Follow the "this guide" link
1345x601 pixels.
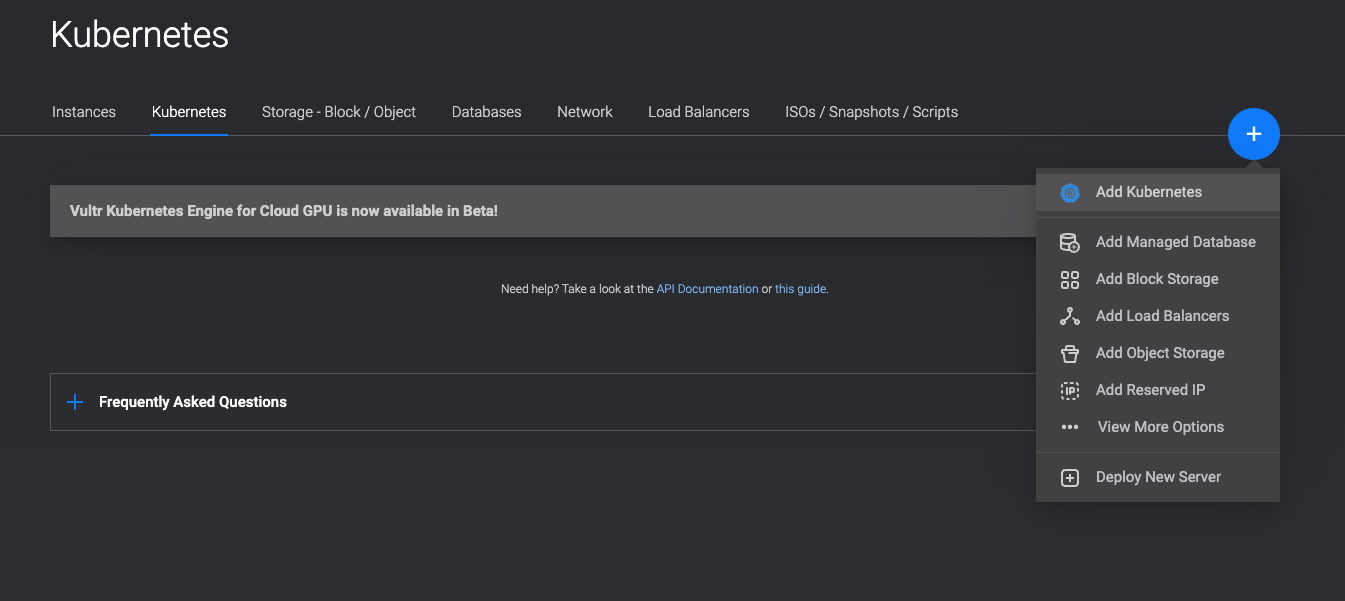pos(801,289)
